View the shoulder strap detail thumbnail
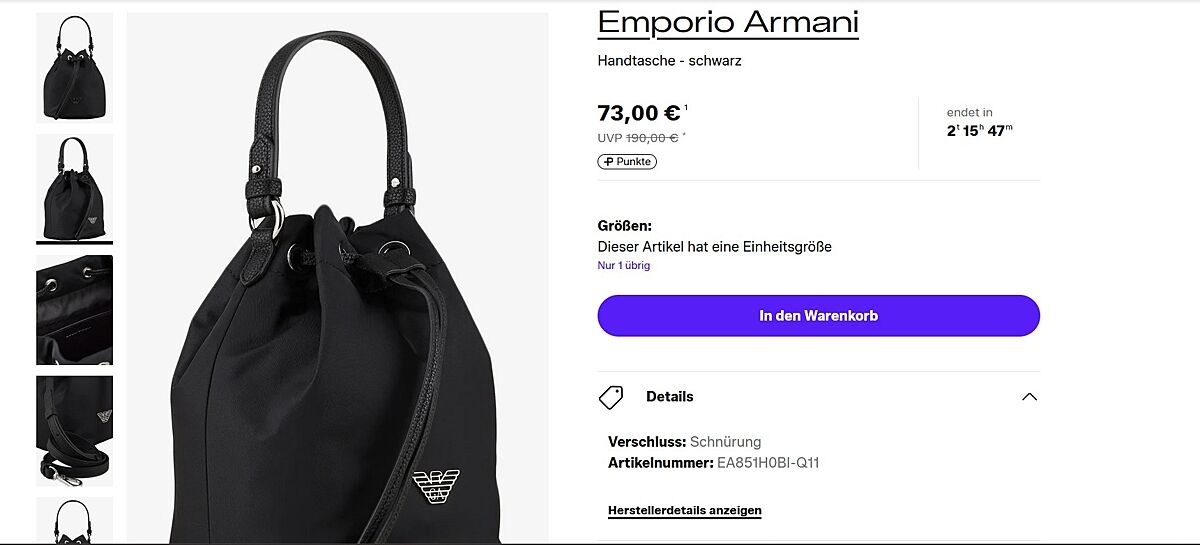Image resolution: width=1200 pixels, height=545 pixels. tap(74, 431)
